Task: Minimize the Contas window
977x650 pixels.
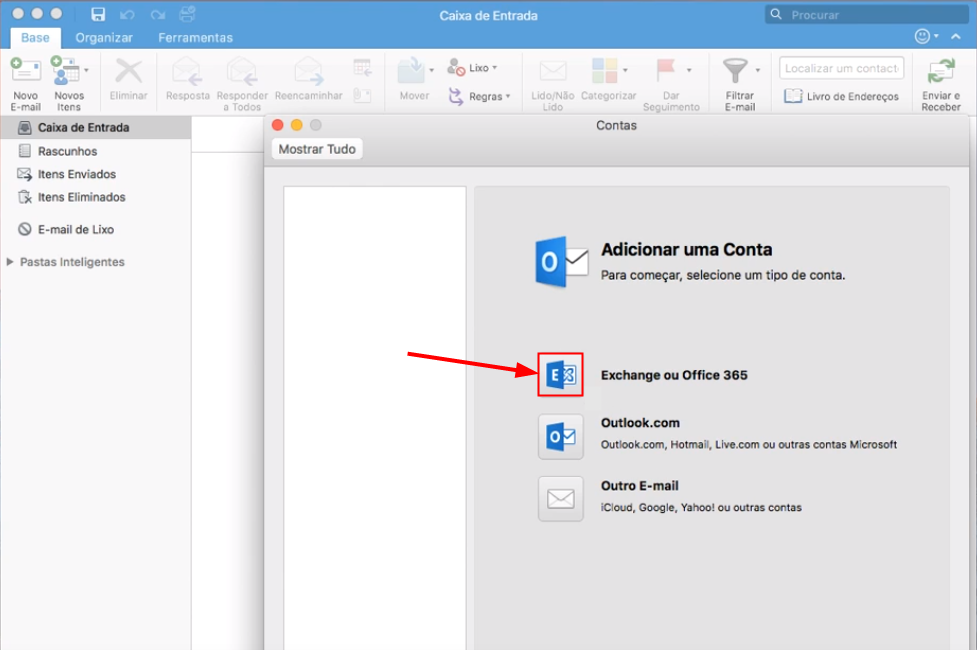Action: [297, 125]
